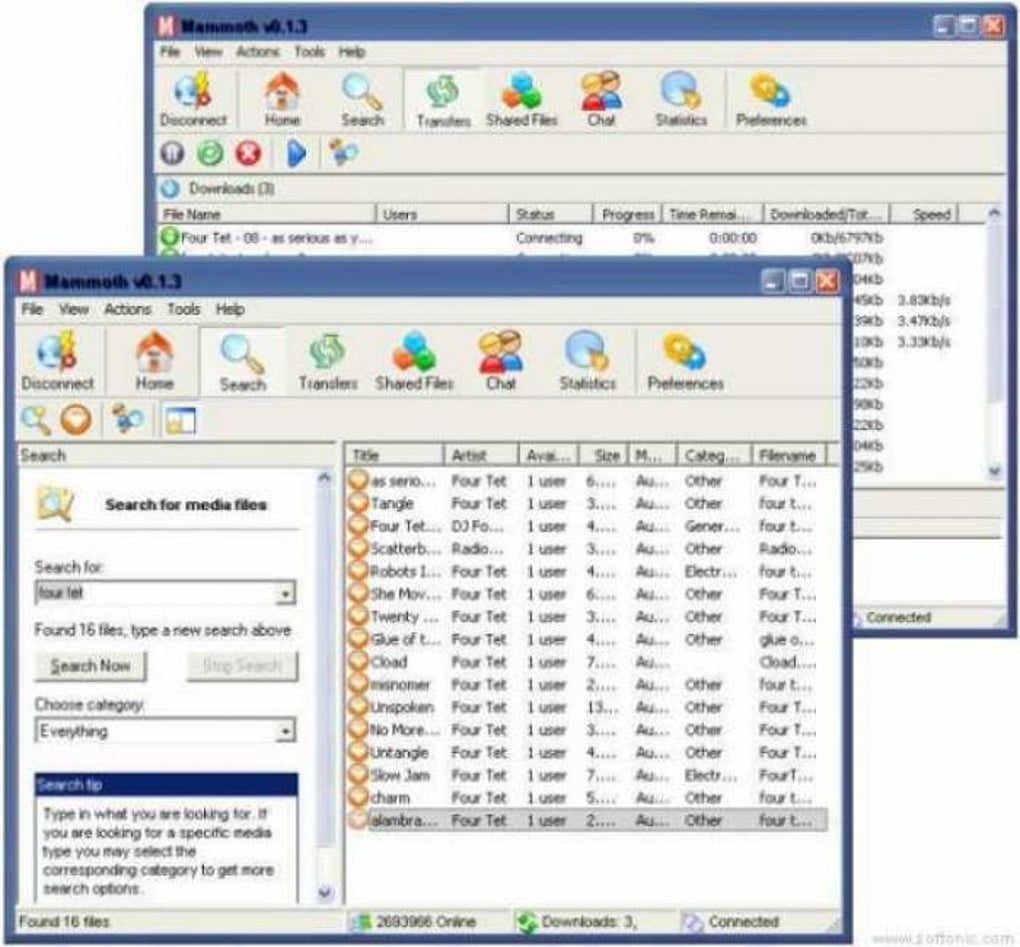Open Statistics in front window toolbar
The width and height of the screenshot is (1020, 947).
587,361
